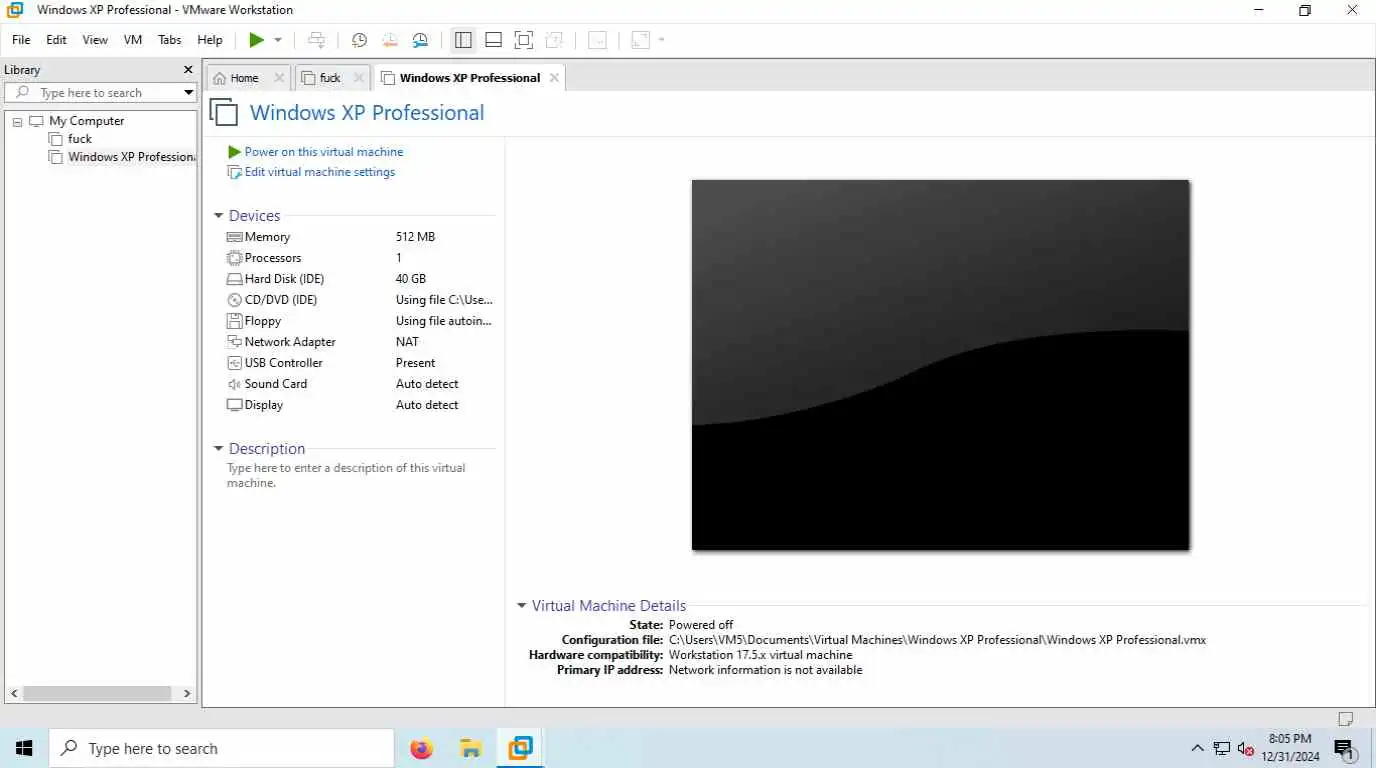Screen dimensions: 1376x768
Task: Click the configuration file path text
Action: tap(937, 640)
